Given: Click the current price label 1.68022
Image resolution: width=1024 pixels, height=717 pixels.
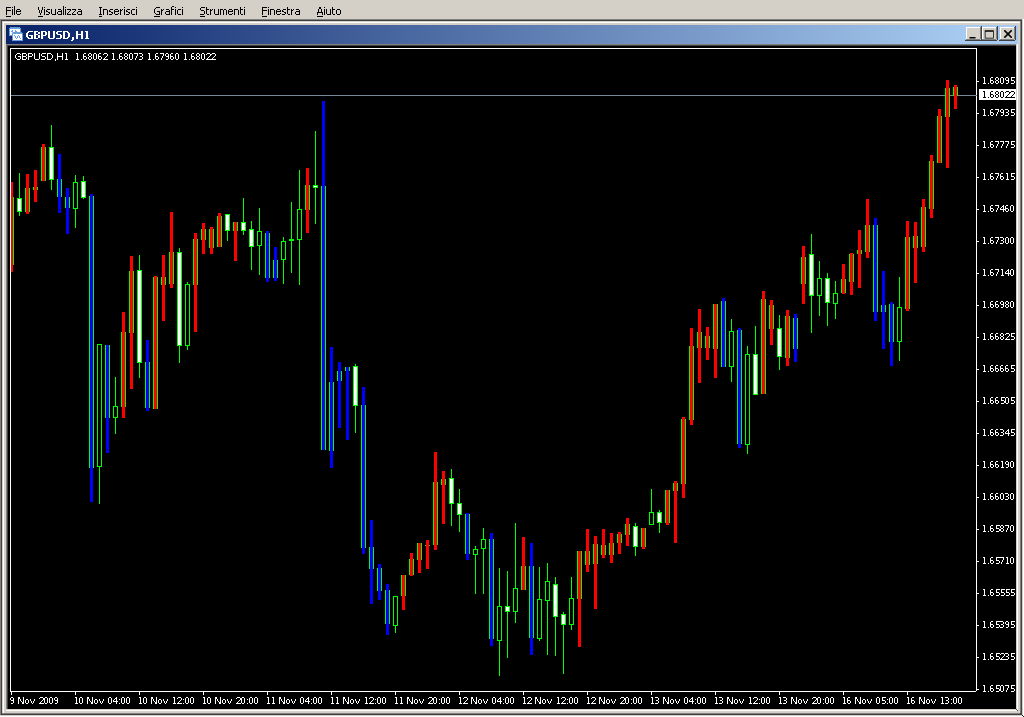Looking at the screenshot, I should coord(997,95).
